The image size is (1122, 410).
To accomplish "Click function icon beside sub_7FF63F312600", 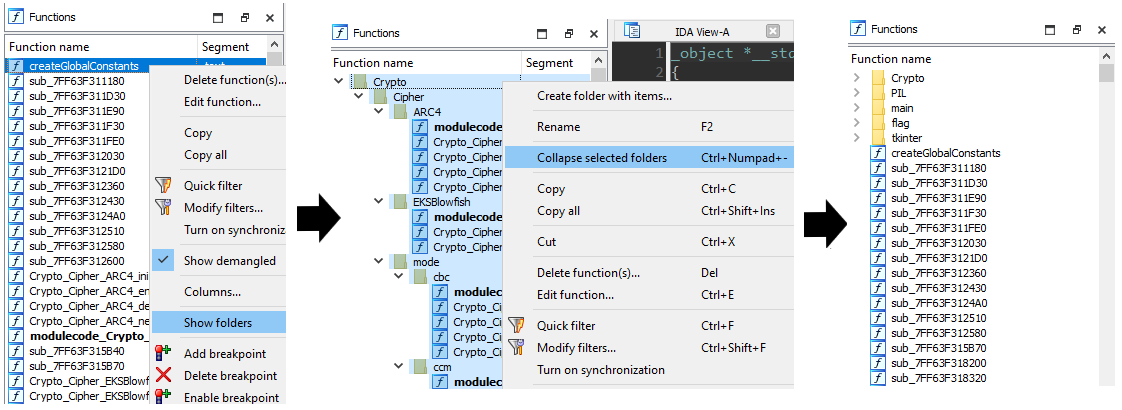I will (x=16, y=260).
